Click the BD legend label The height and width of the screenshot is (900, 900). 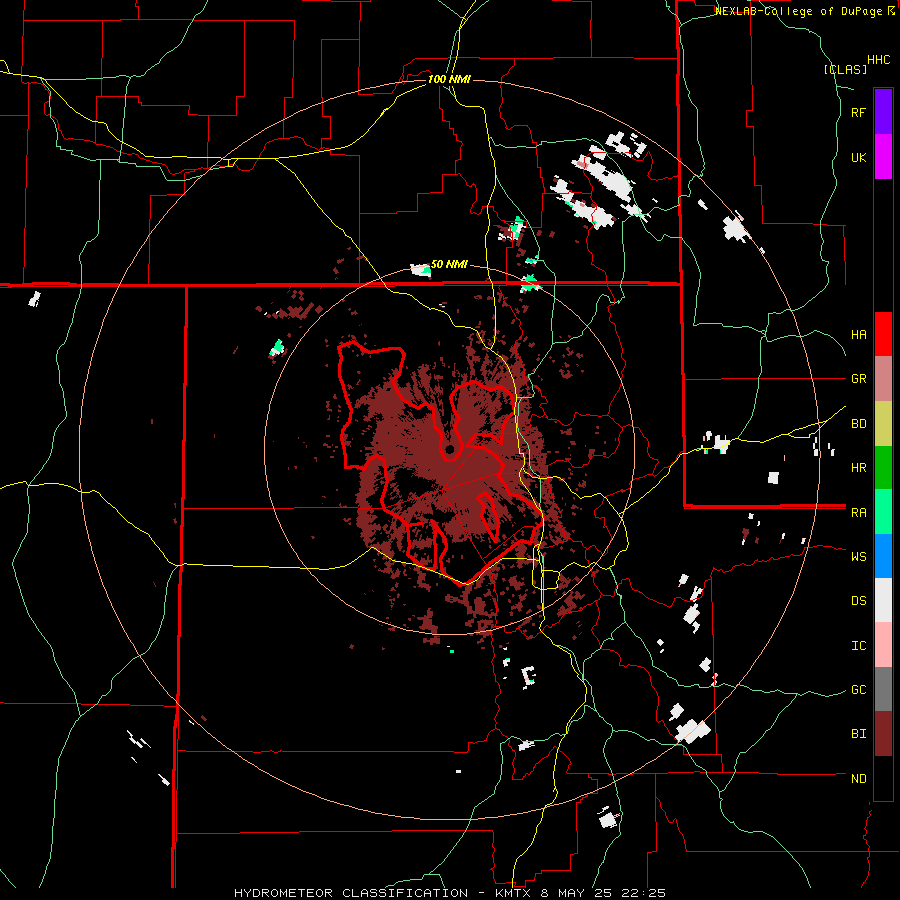858,424
